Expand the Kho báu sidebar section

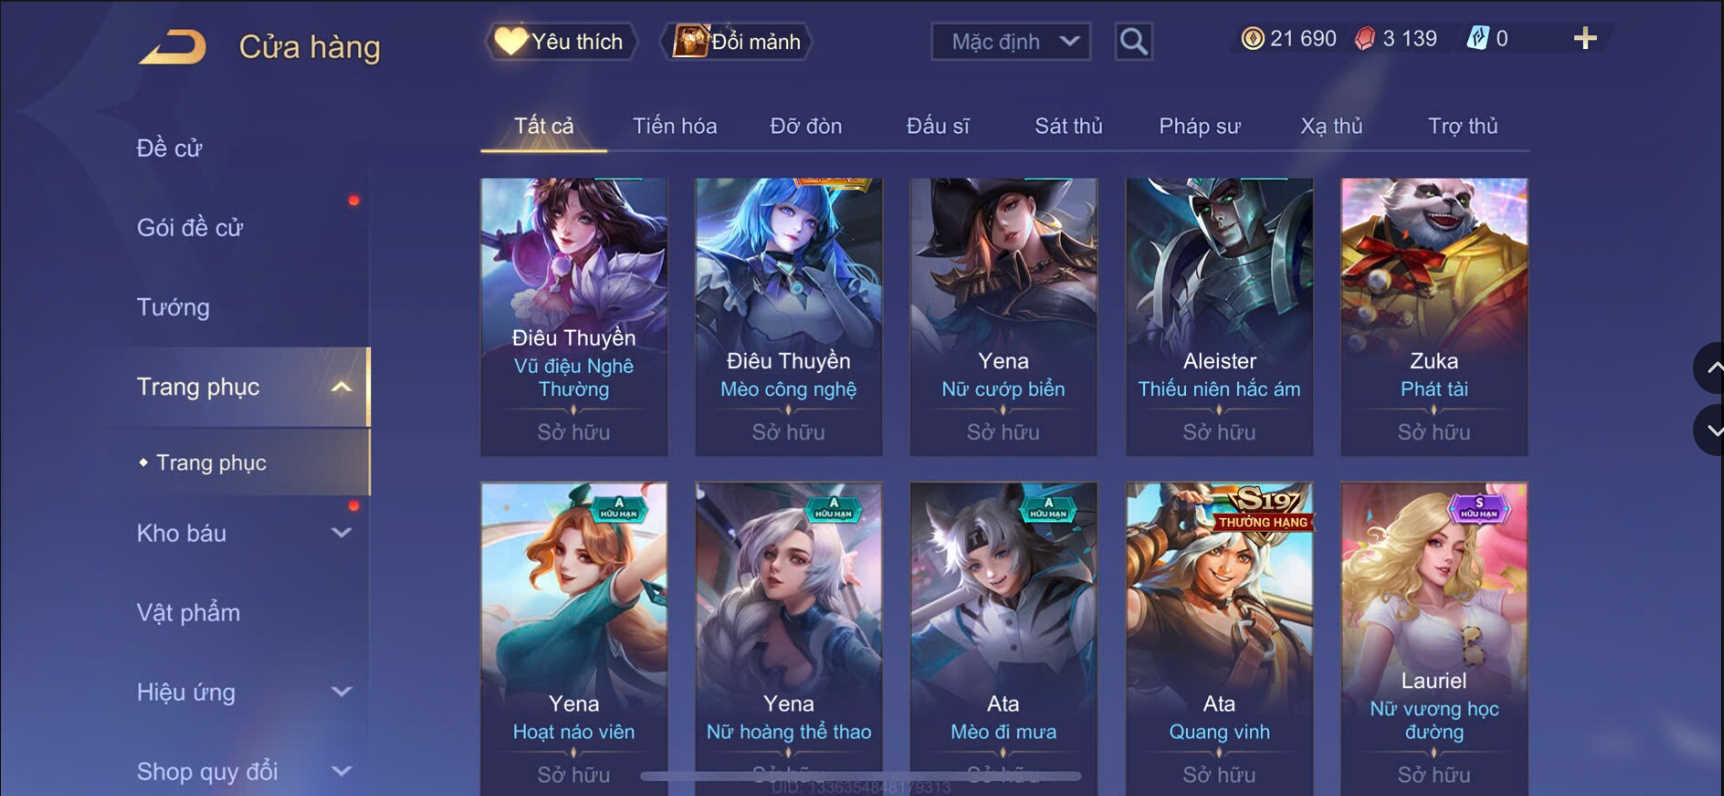pyautogui.click(x=341, y=533)
